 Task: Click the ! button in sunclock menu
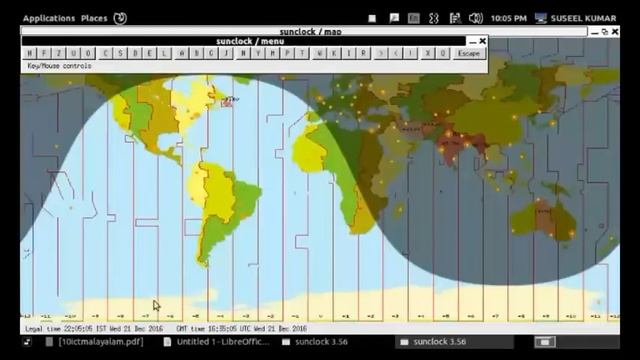410,53
